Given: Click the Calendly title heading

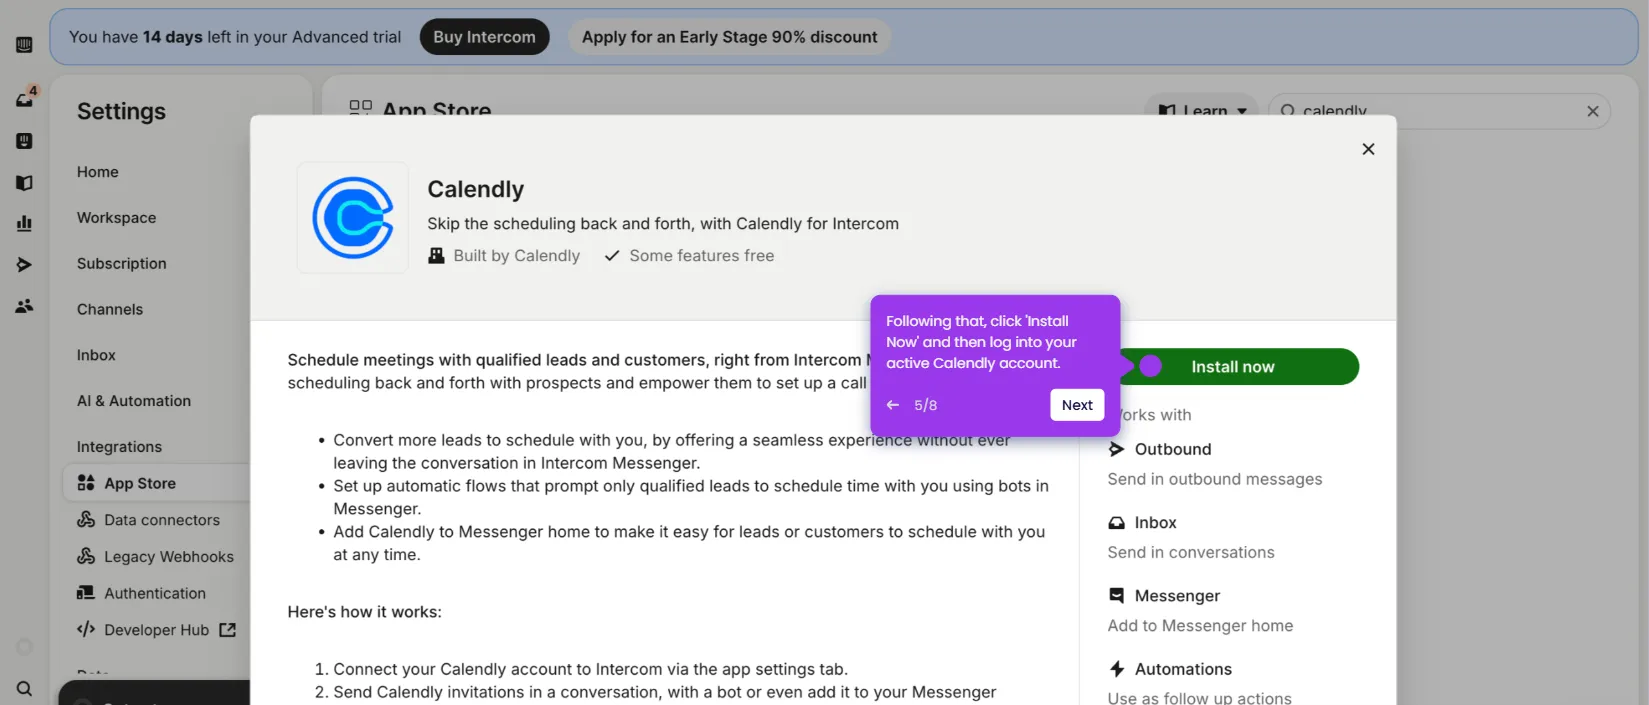Looking at the screenshot, I should pyautogui.click(x=476, y=189).
